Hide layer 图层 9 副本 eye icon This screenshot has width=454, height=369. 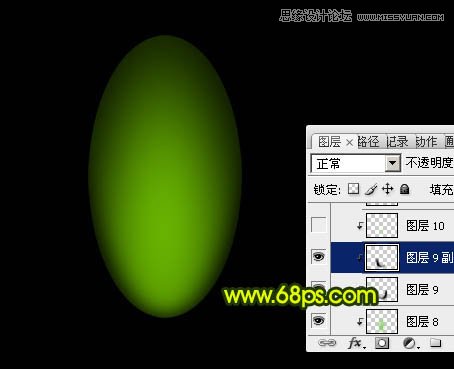[318, 257]
